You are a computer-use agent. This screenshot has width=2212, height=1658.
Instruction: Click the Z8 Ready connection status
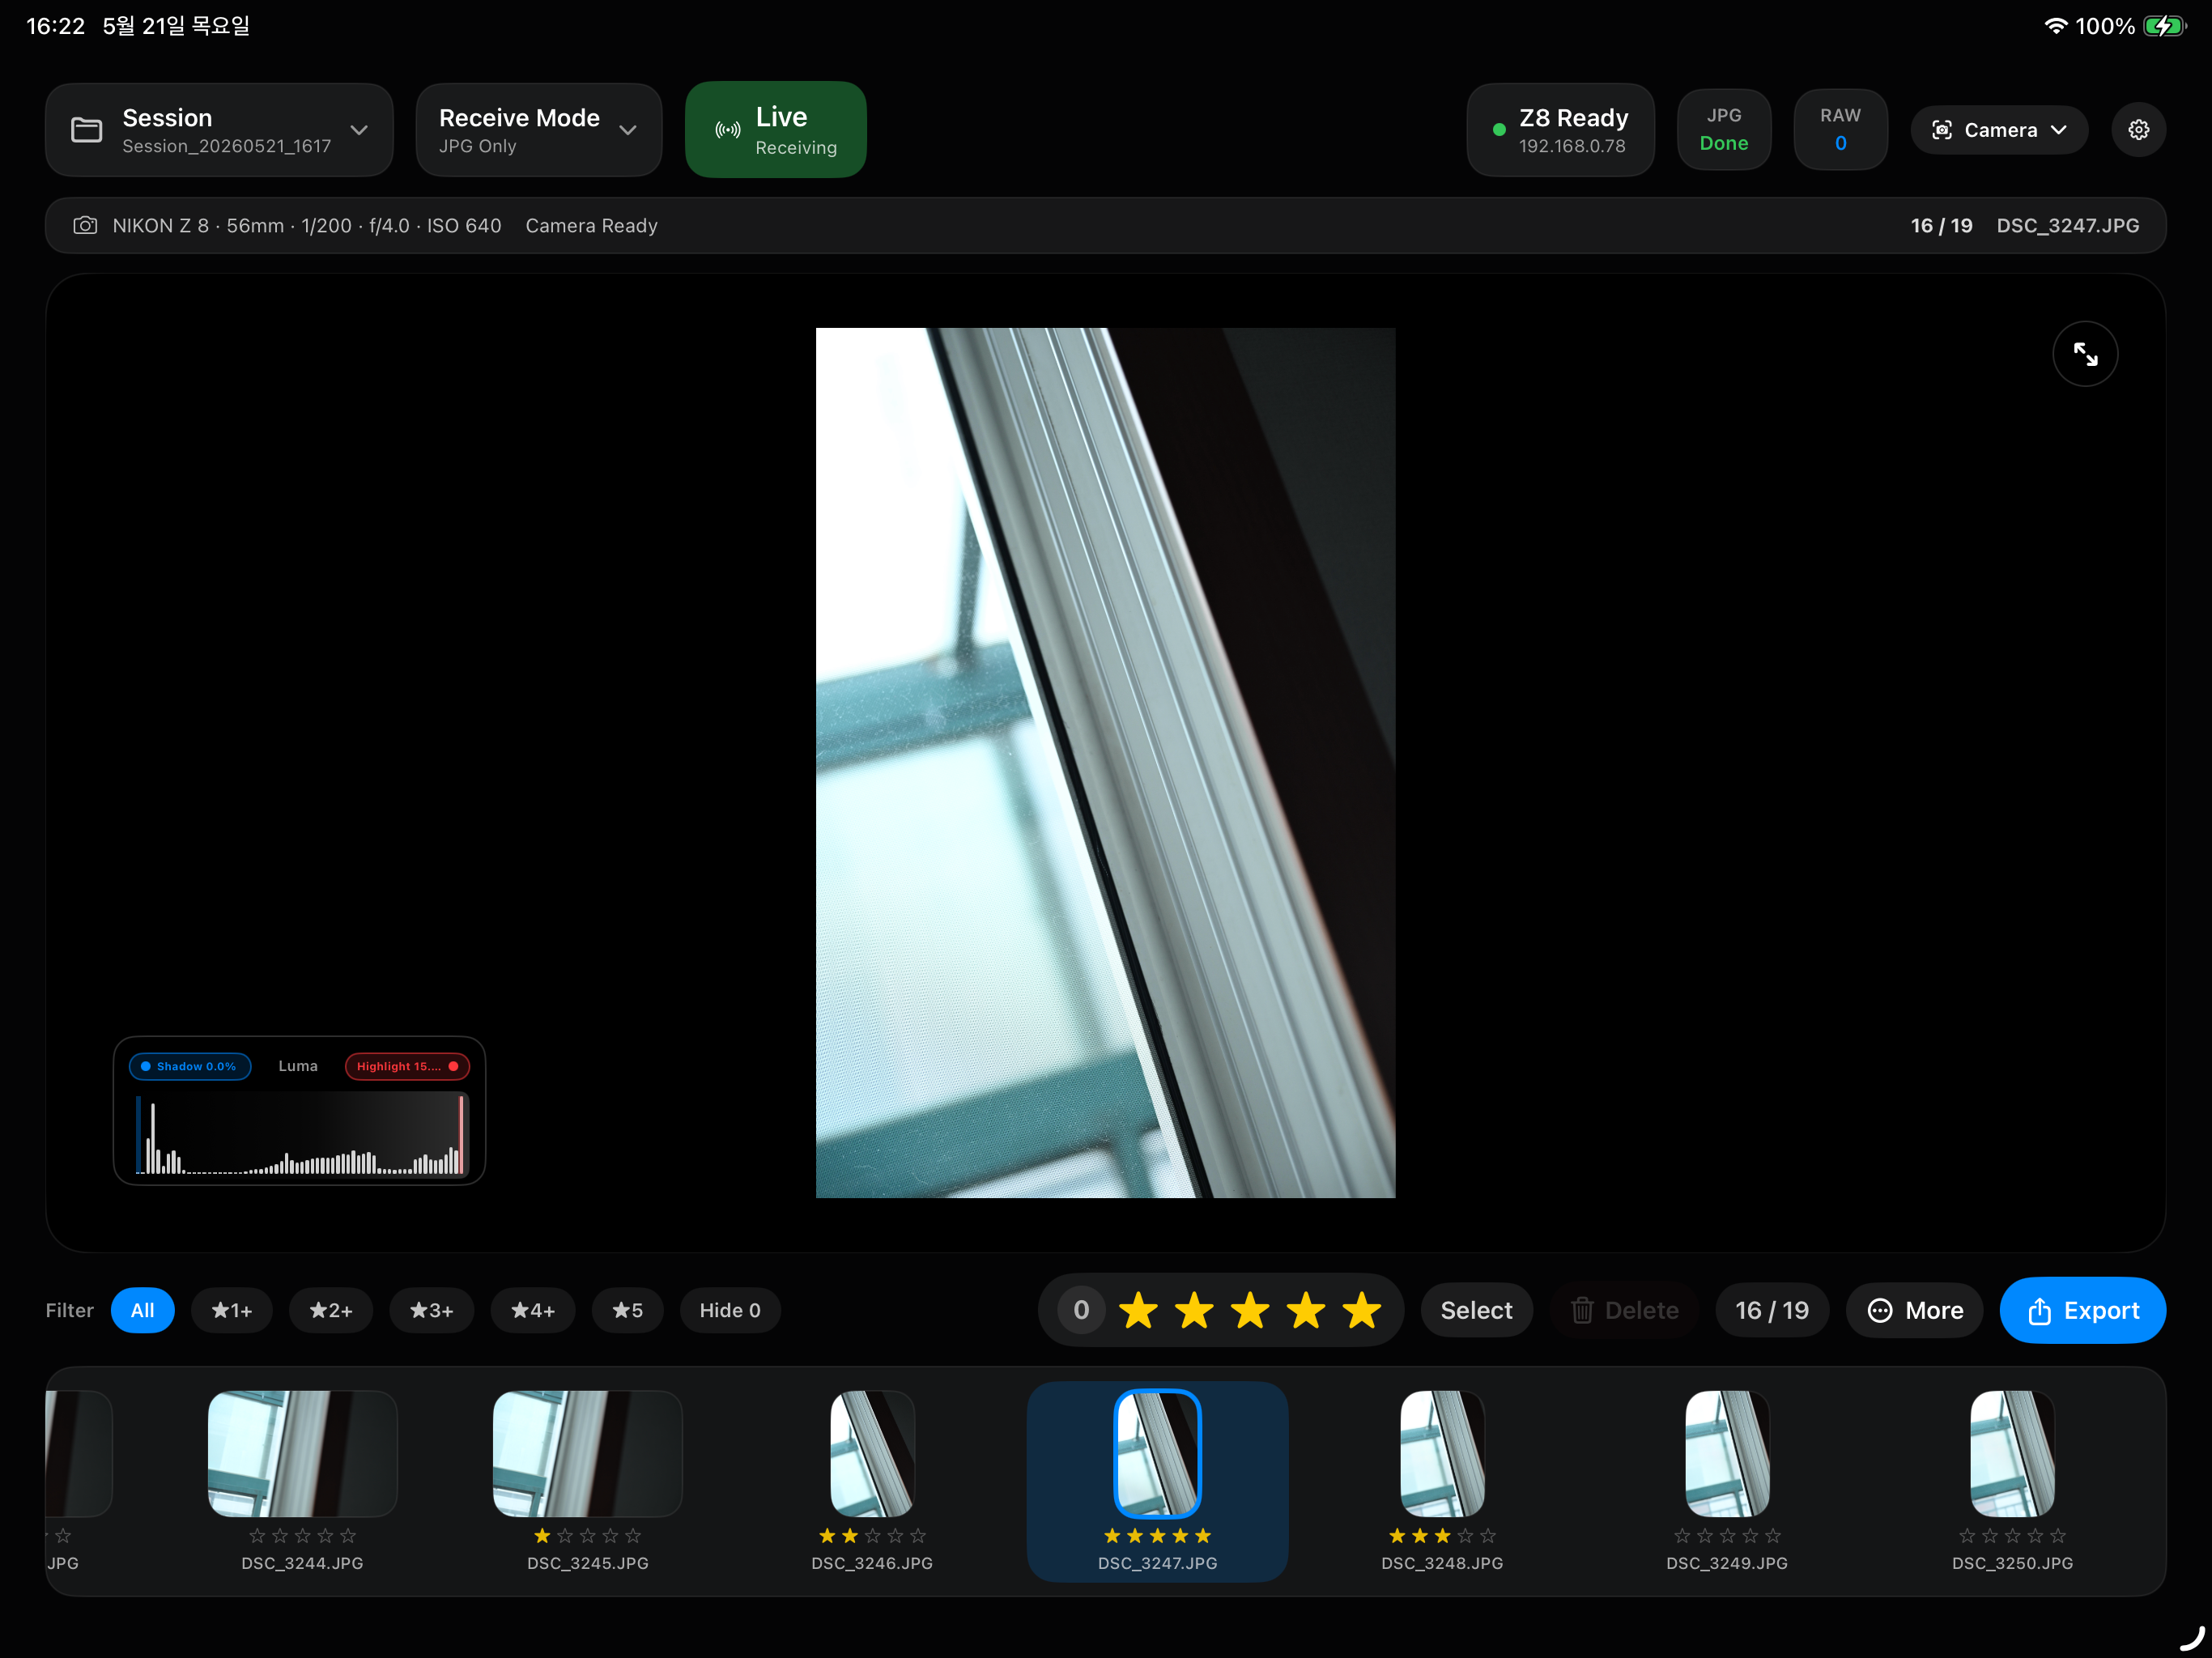tap(1560, 130)
